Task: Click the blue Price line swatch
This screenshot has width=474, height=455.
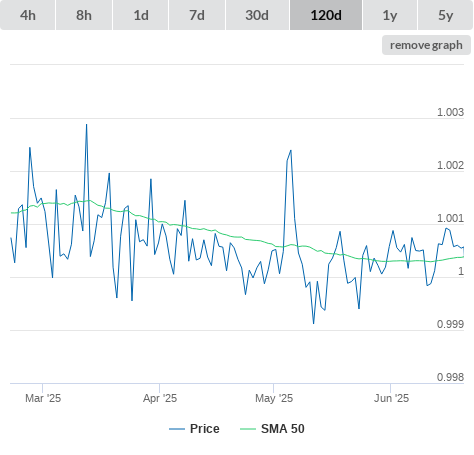Action: pos(177,429)
